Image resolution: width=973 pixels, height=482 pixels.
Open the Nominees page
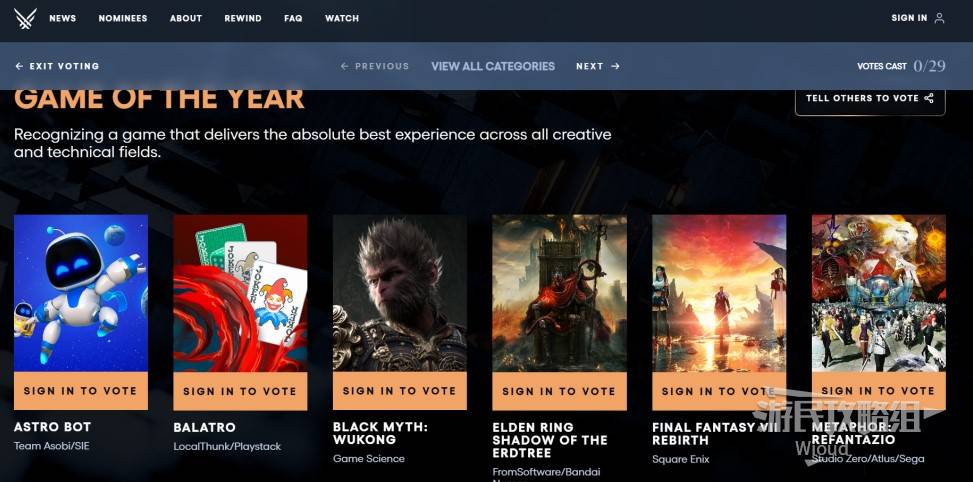click(123, 18)
